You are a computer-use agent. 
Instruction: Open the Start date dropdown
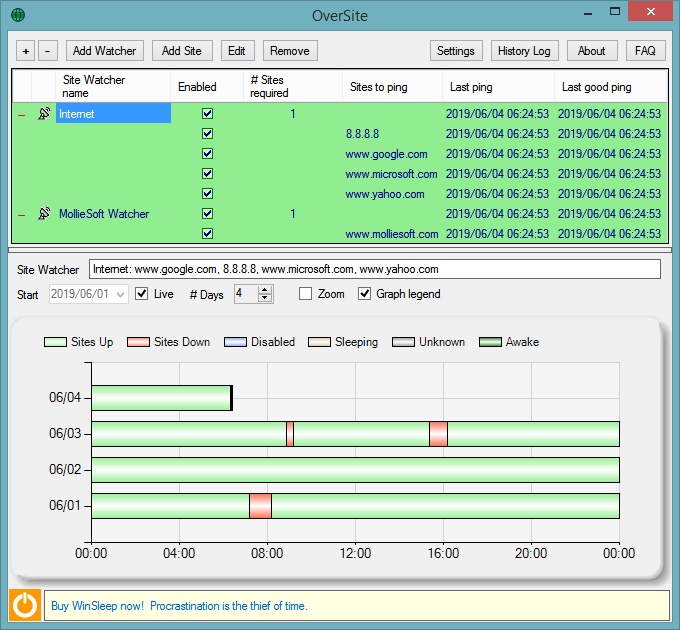(x=121, y=295)
